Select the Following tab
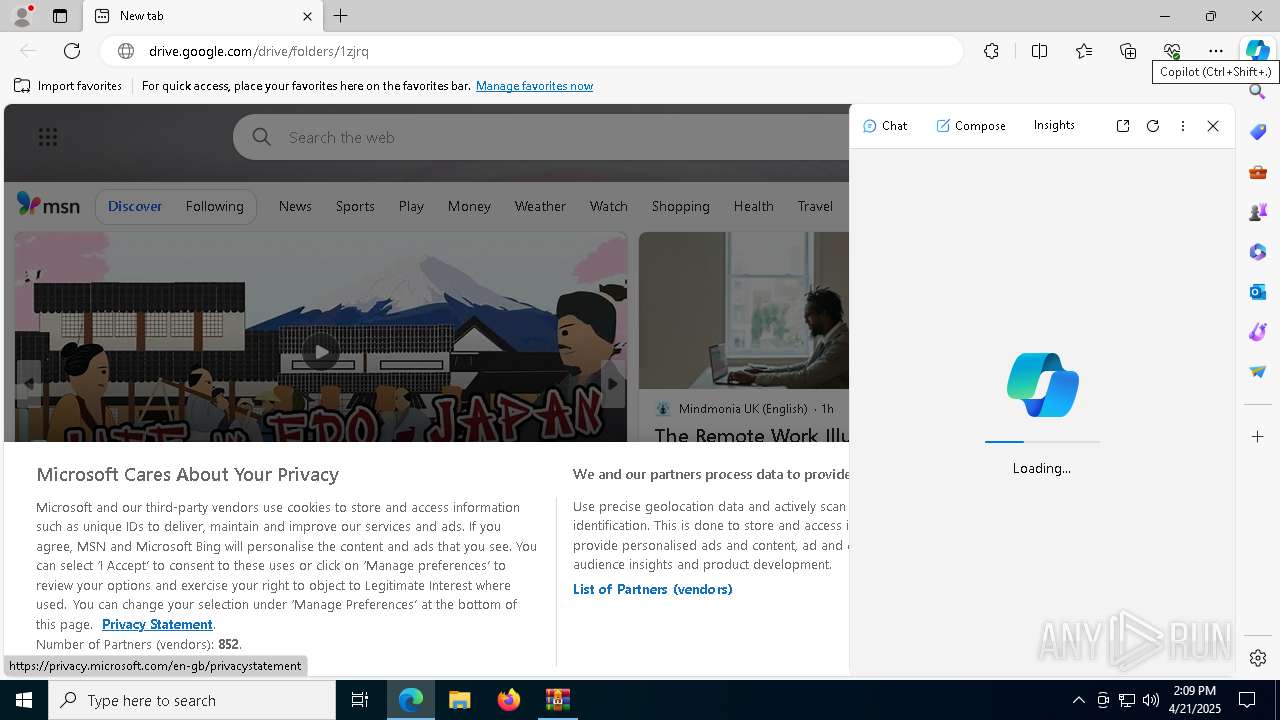The height and width of the screenshot is (720, 1280). (x=214, y=206)
